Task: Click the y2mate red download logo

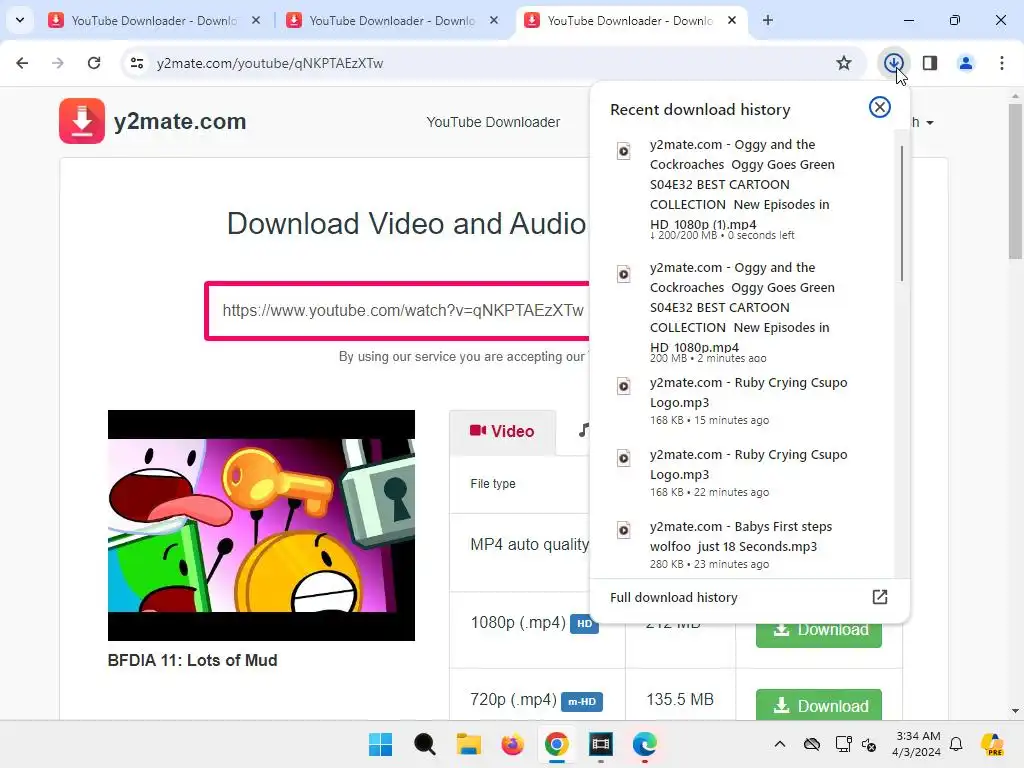Action: point(82,121)
